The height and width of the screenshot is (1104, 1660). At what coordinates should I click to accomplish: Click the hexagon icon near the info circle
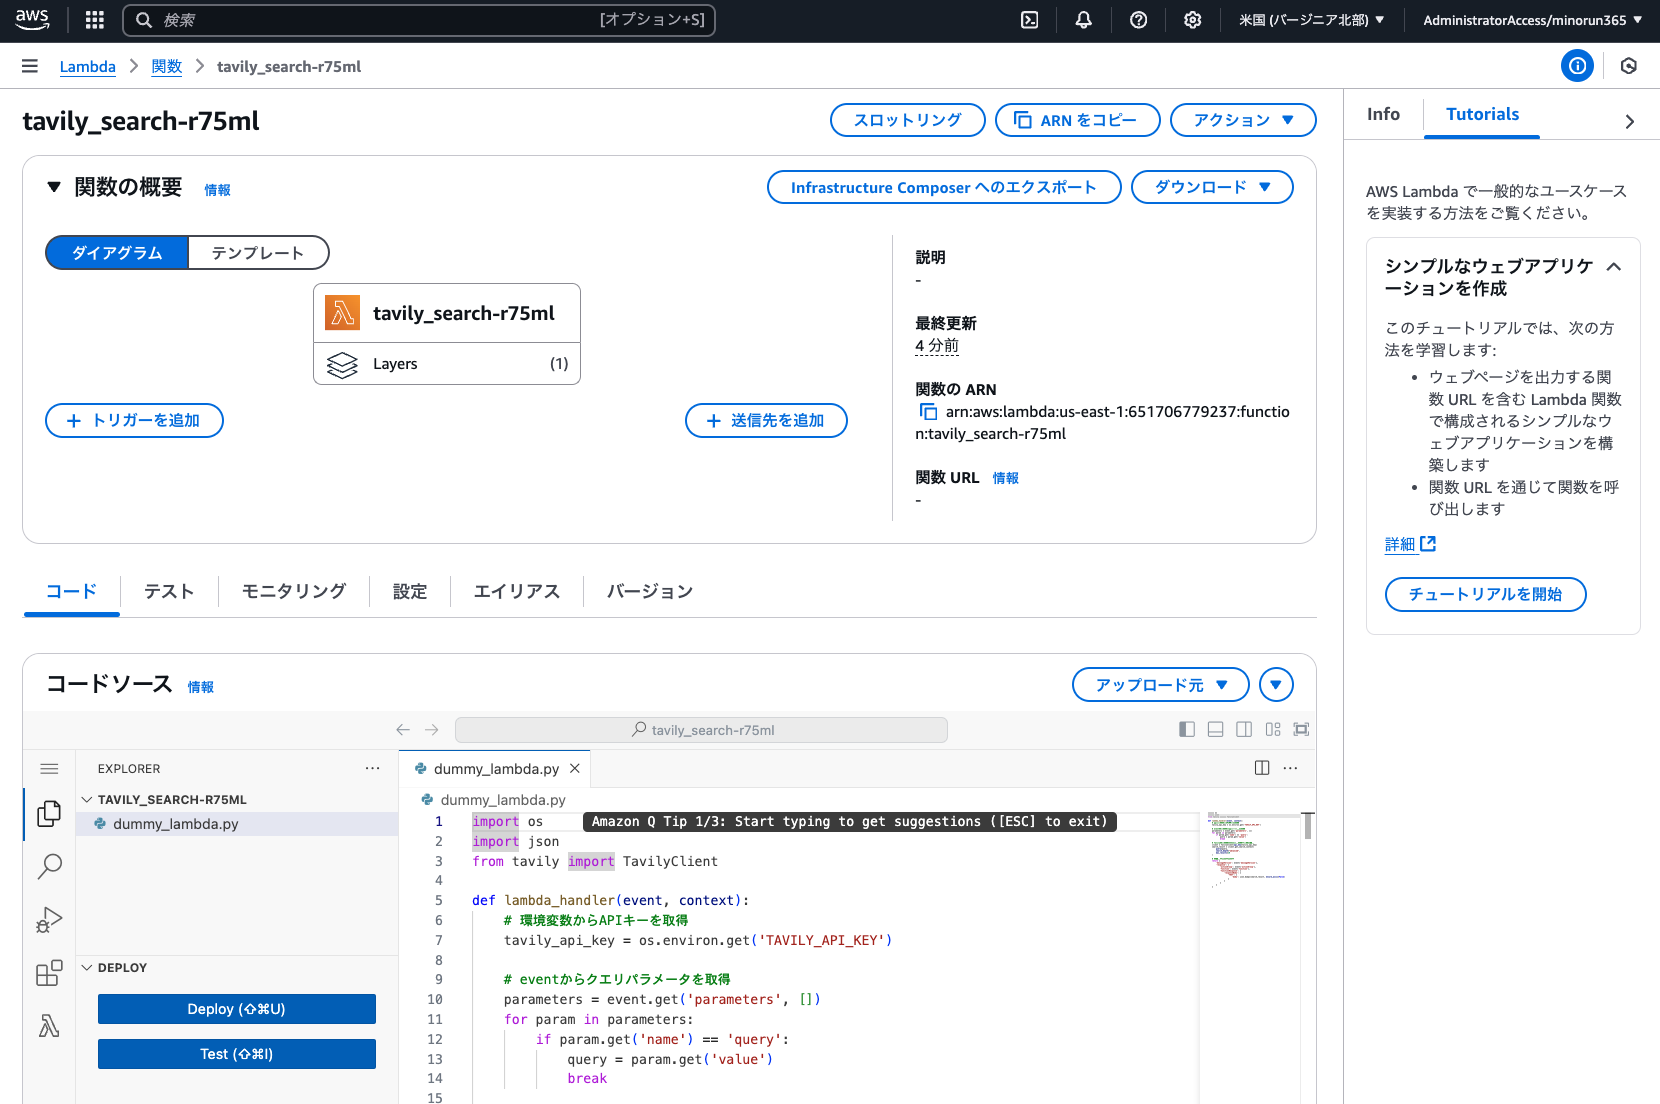[x=1629, y=66]
